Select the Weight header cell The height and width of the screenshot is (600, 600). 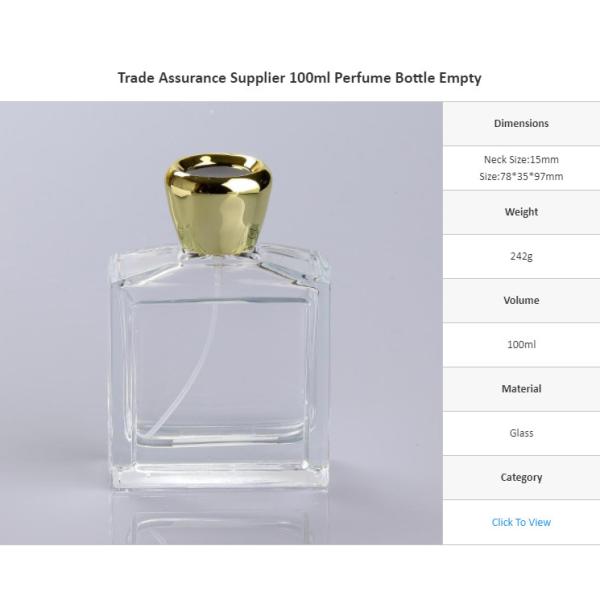pyautogui.click(x=521, y=212)
